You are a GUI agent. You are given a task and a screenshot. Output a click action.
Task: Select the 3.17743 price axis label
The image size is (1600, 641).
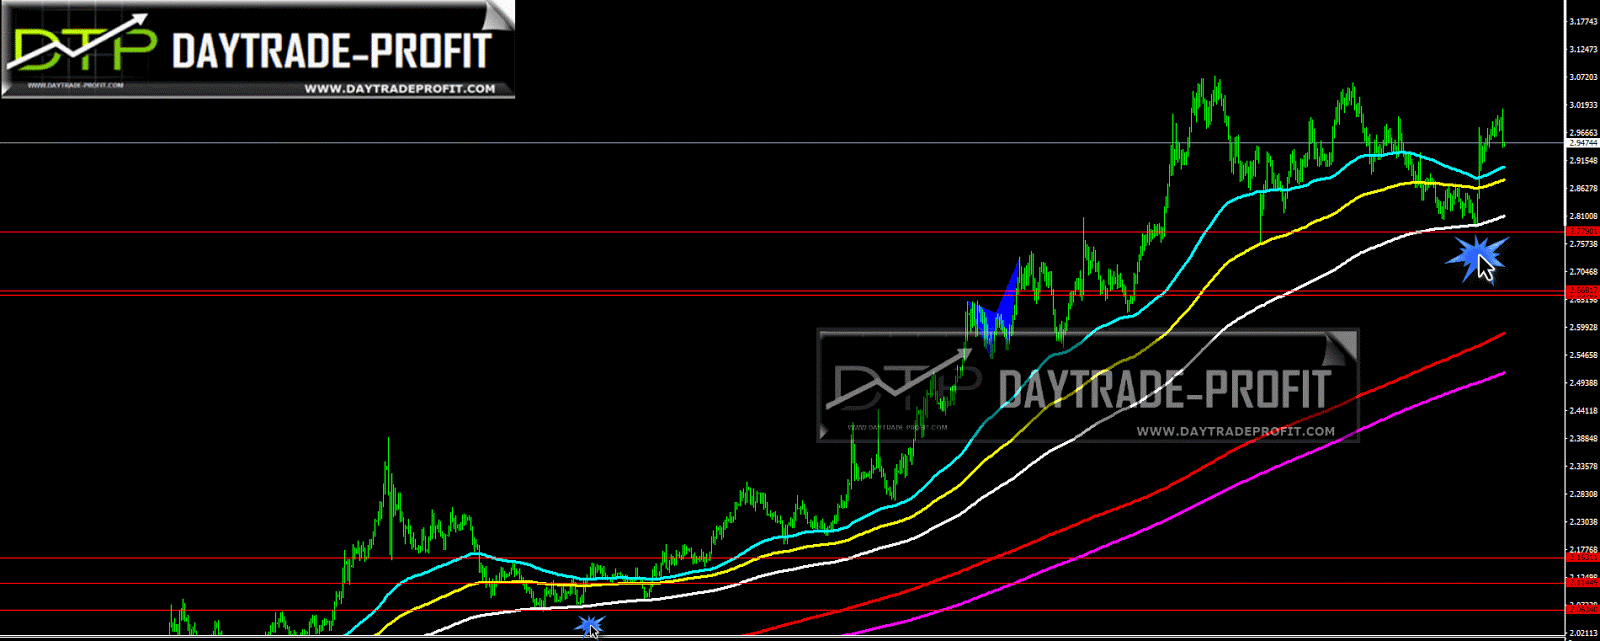[1583, 21]
